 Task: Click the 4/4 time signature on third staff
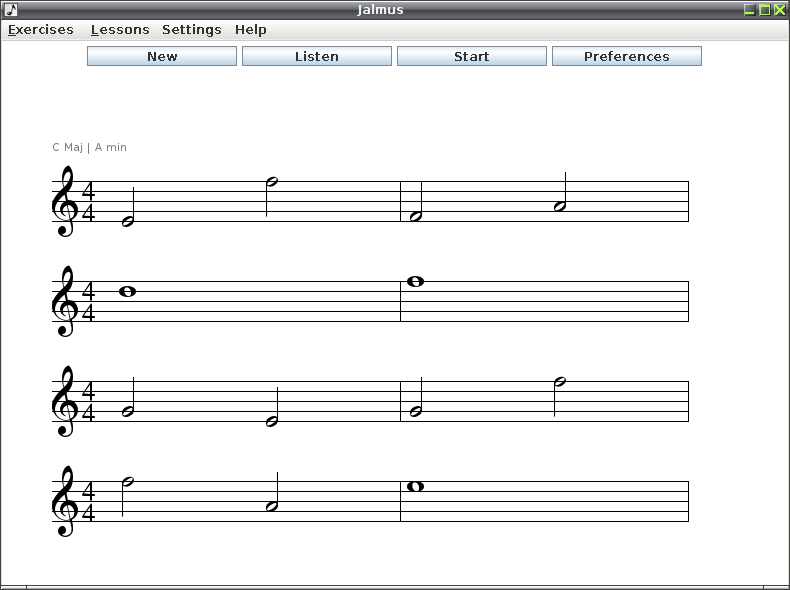89,402
